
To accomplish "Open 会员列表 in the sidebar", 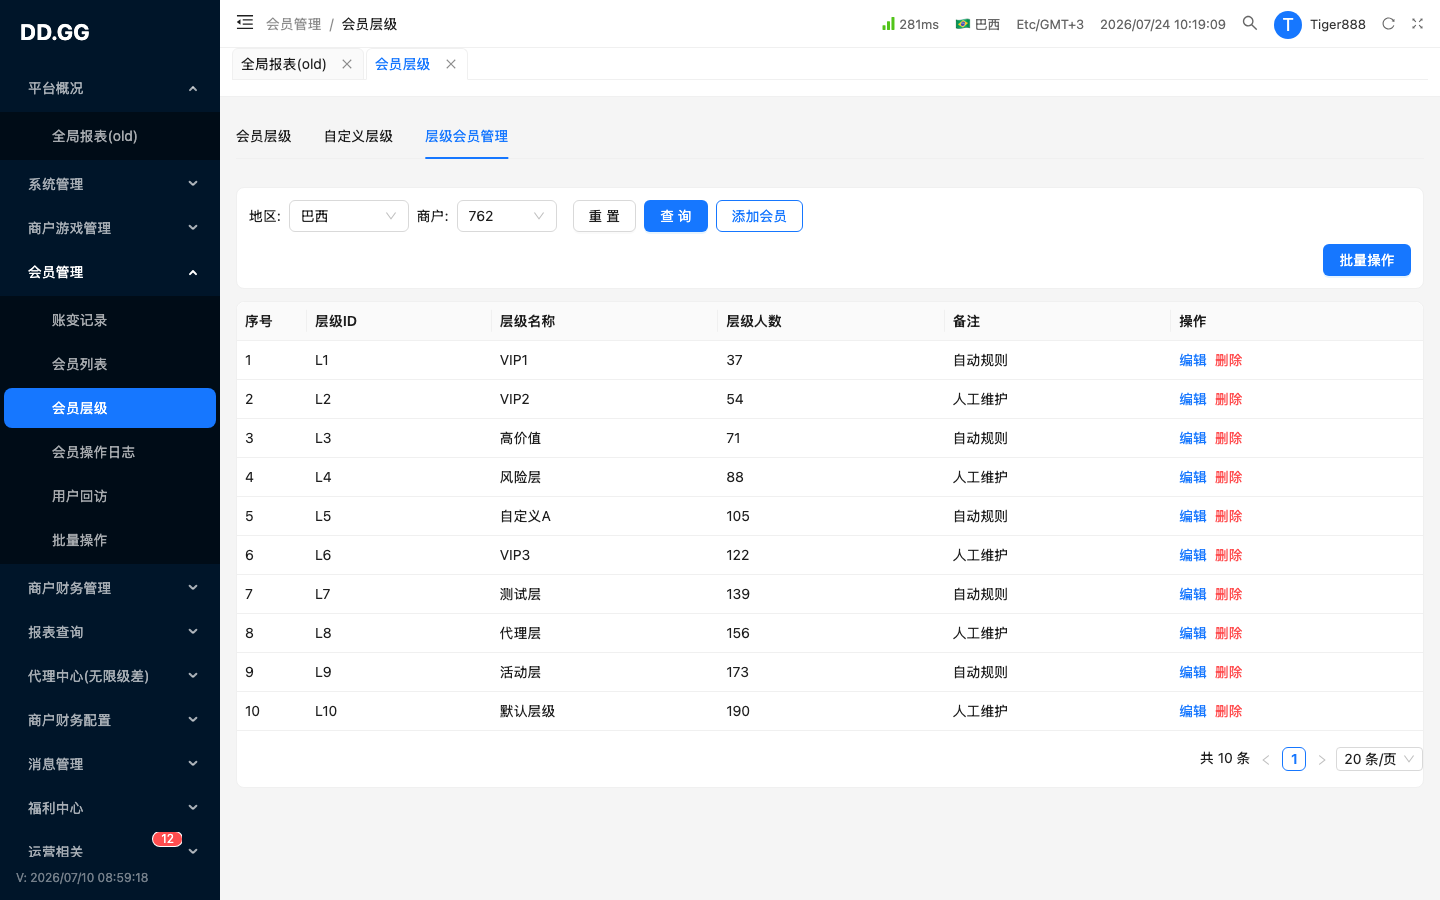I will click(x=110, y=364).
